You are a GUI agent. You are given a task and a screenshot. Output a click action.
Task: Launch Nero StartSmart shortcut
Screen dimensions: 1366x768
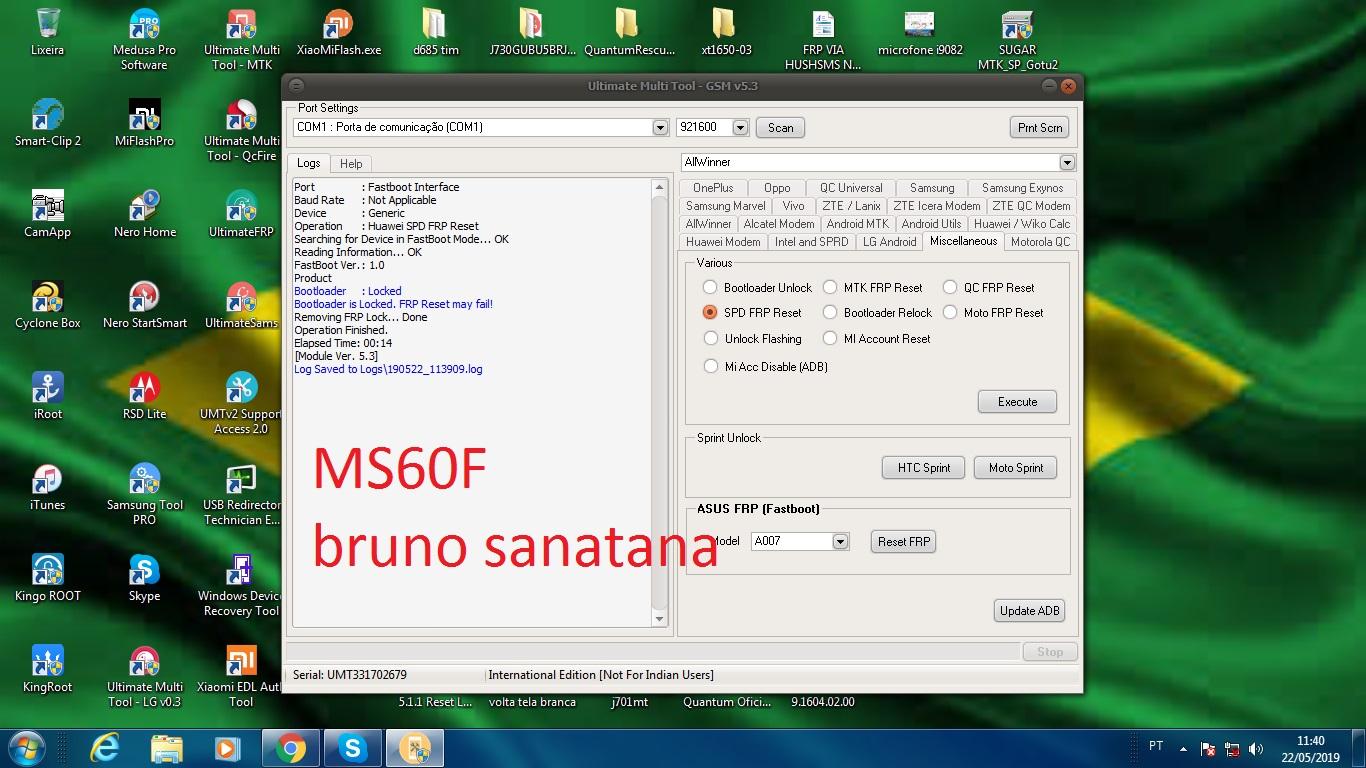click(144, 305)
